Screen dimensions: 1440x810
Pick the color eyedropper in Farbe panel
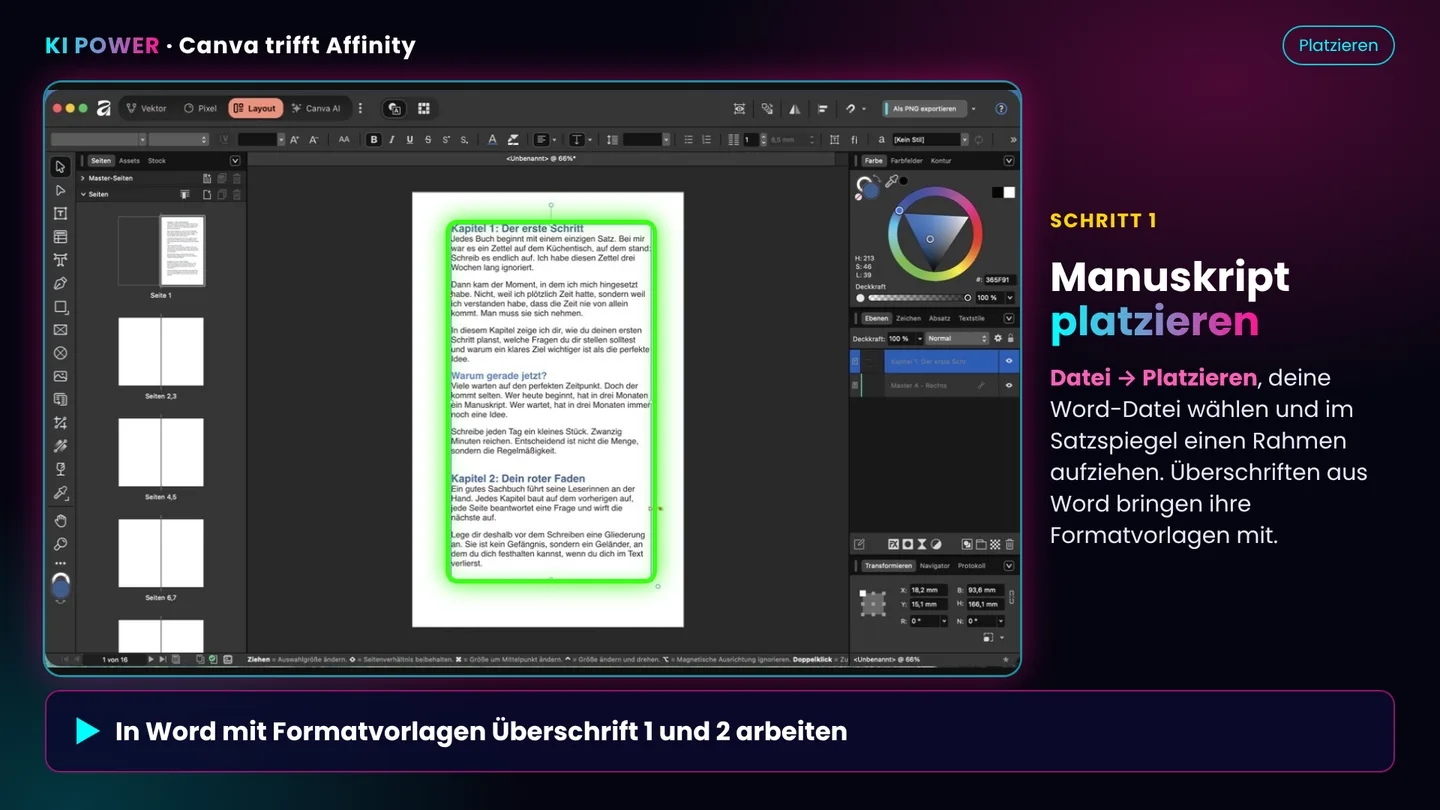point(890,181)
